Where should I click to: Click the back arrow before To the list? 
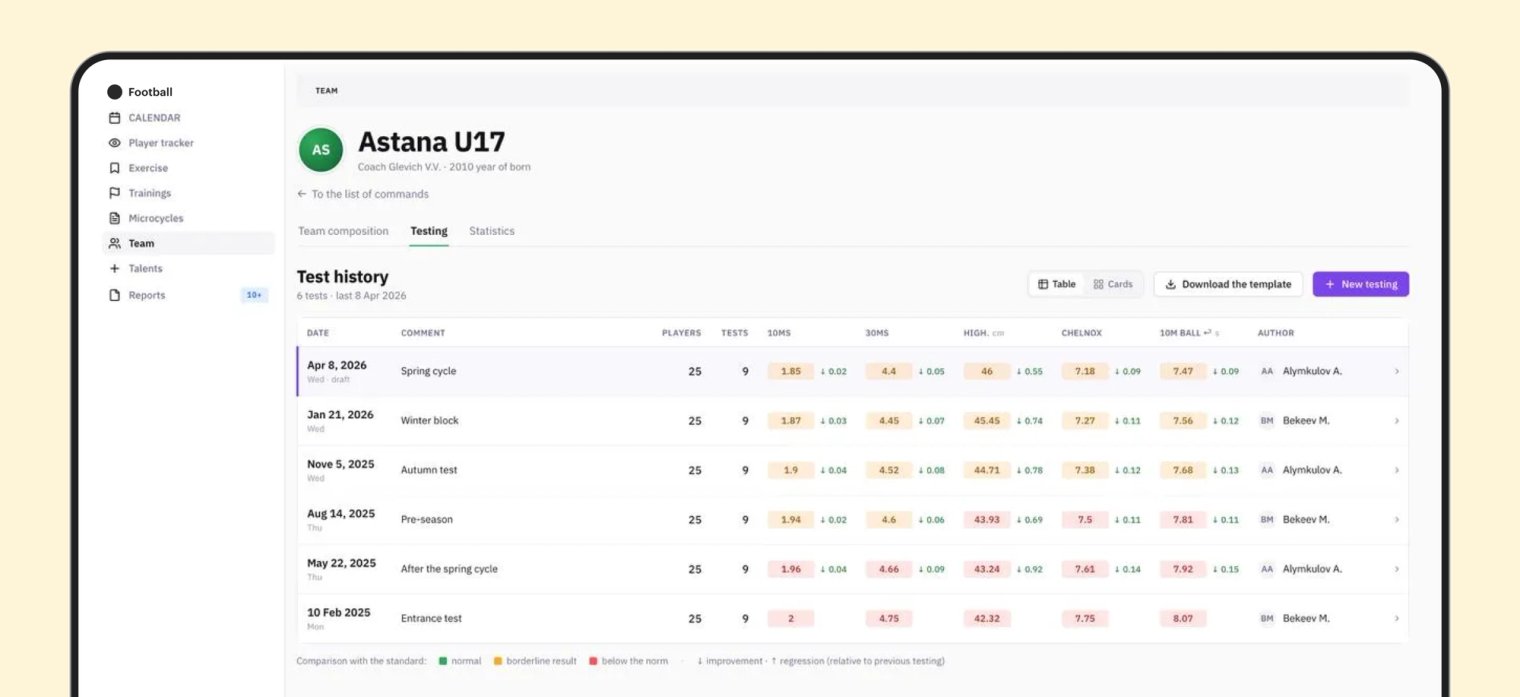(302, 194)
